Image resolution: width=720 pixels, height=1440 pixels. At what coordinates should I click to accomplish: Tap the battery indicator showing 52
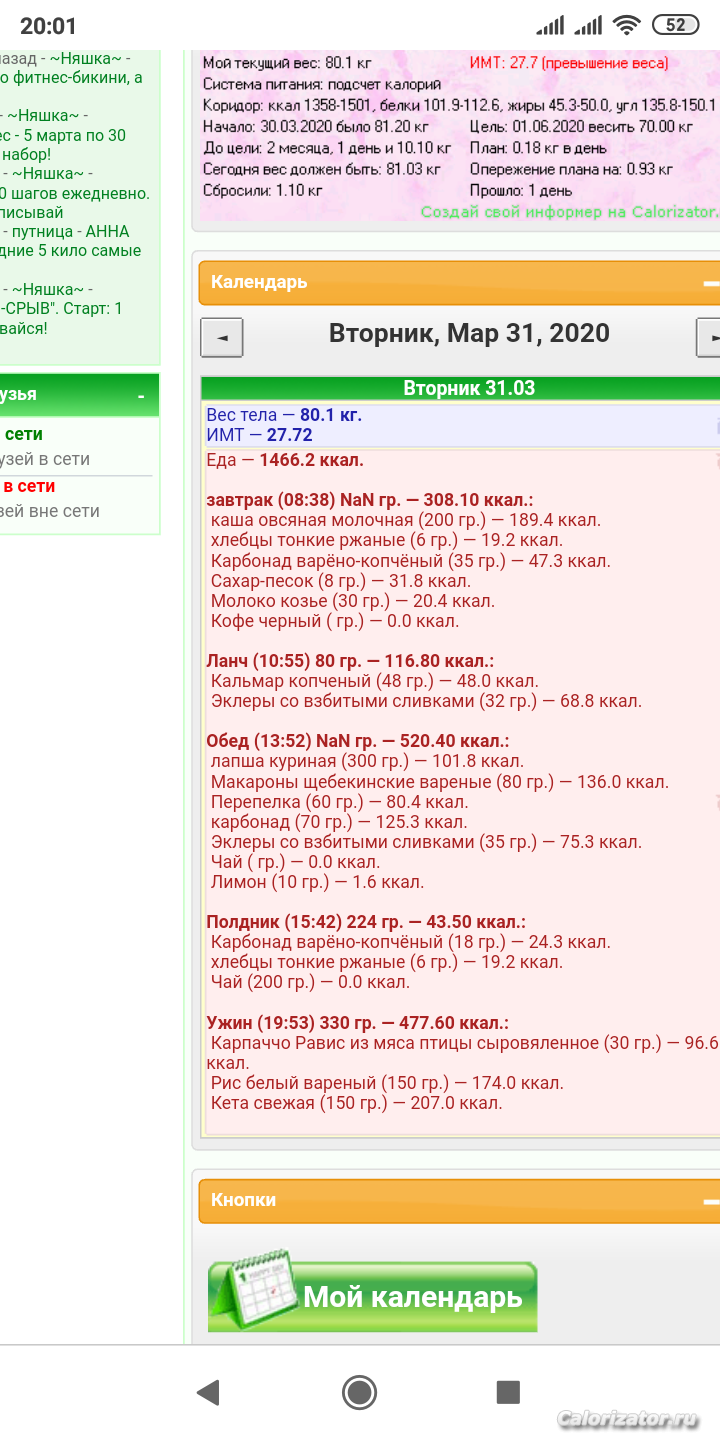[675, 26]
